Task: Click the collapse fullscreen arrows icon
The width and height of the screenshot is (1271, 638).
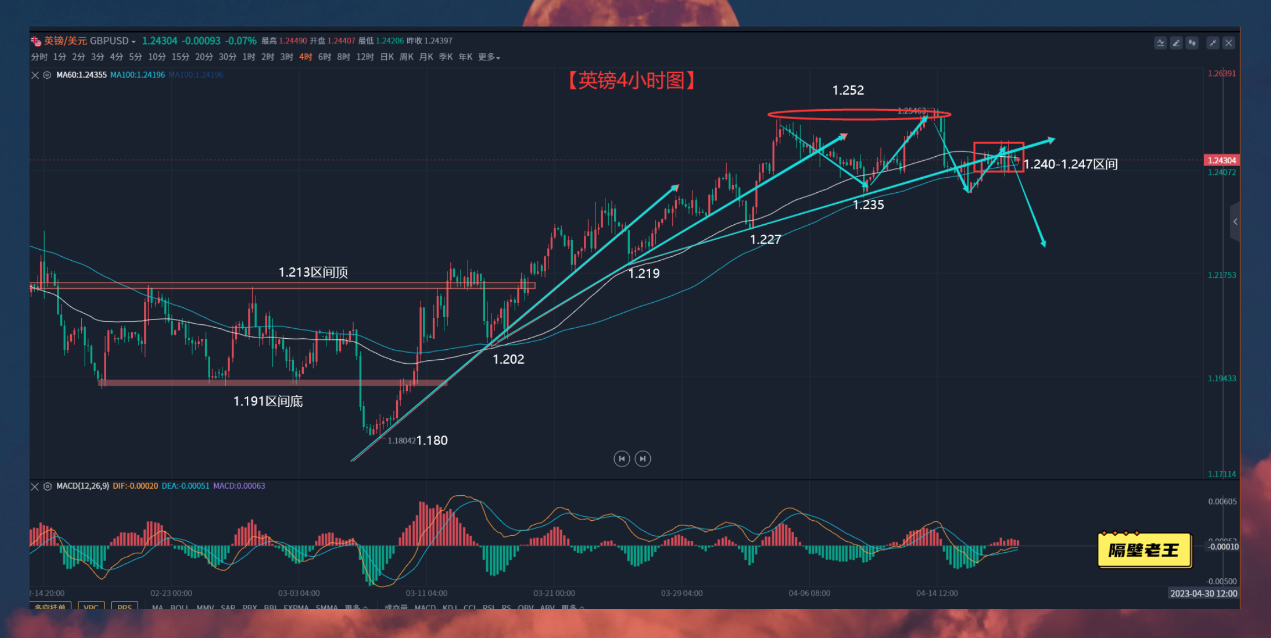Action: click(1213, 43)
